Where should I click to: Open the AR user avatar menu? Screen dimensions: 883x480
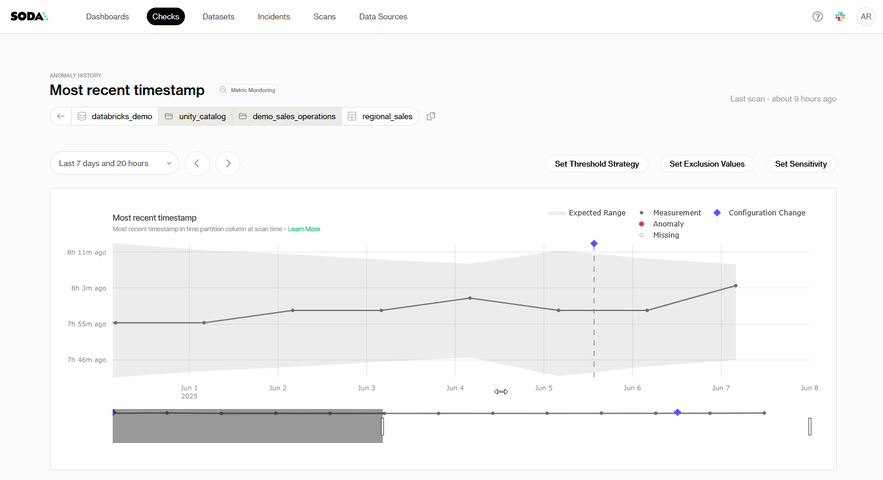(864, 17)
